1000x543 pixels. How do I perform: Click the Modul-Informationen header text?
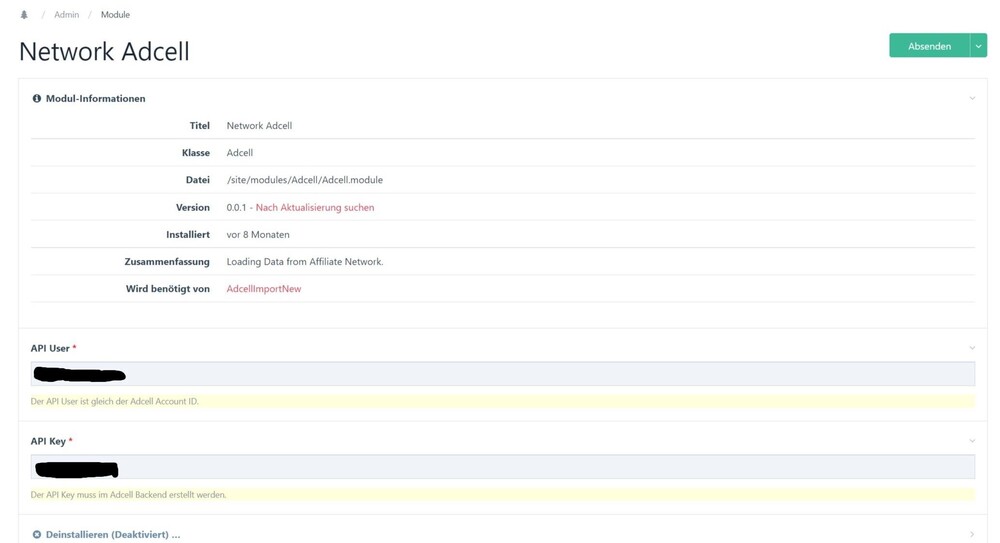(x=96, y=99)
